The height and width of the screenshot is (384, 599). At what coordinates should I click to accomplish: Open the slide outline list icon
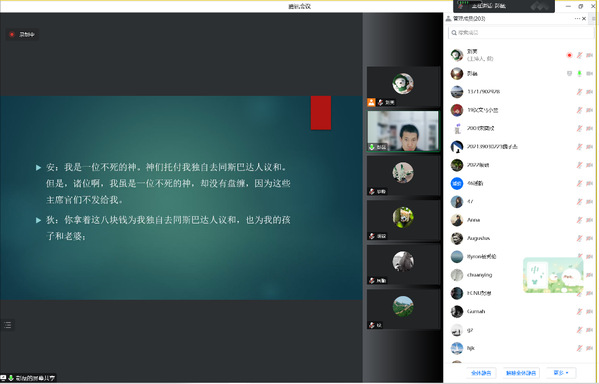(8, 325)
